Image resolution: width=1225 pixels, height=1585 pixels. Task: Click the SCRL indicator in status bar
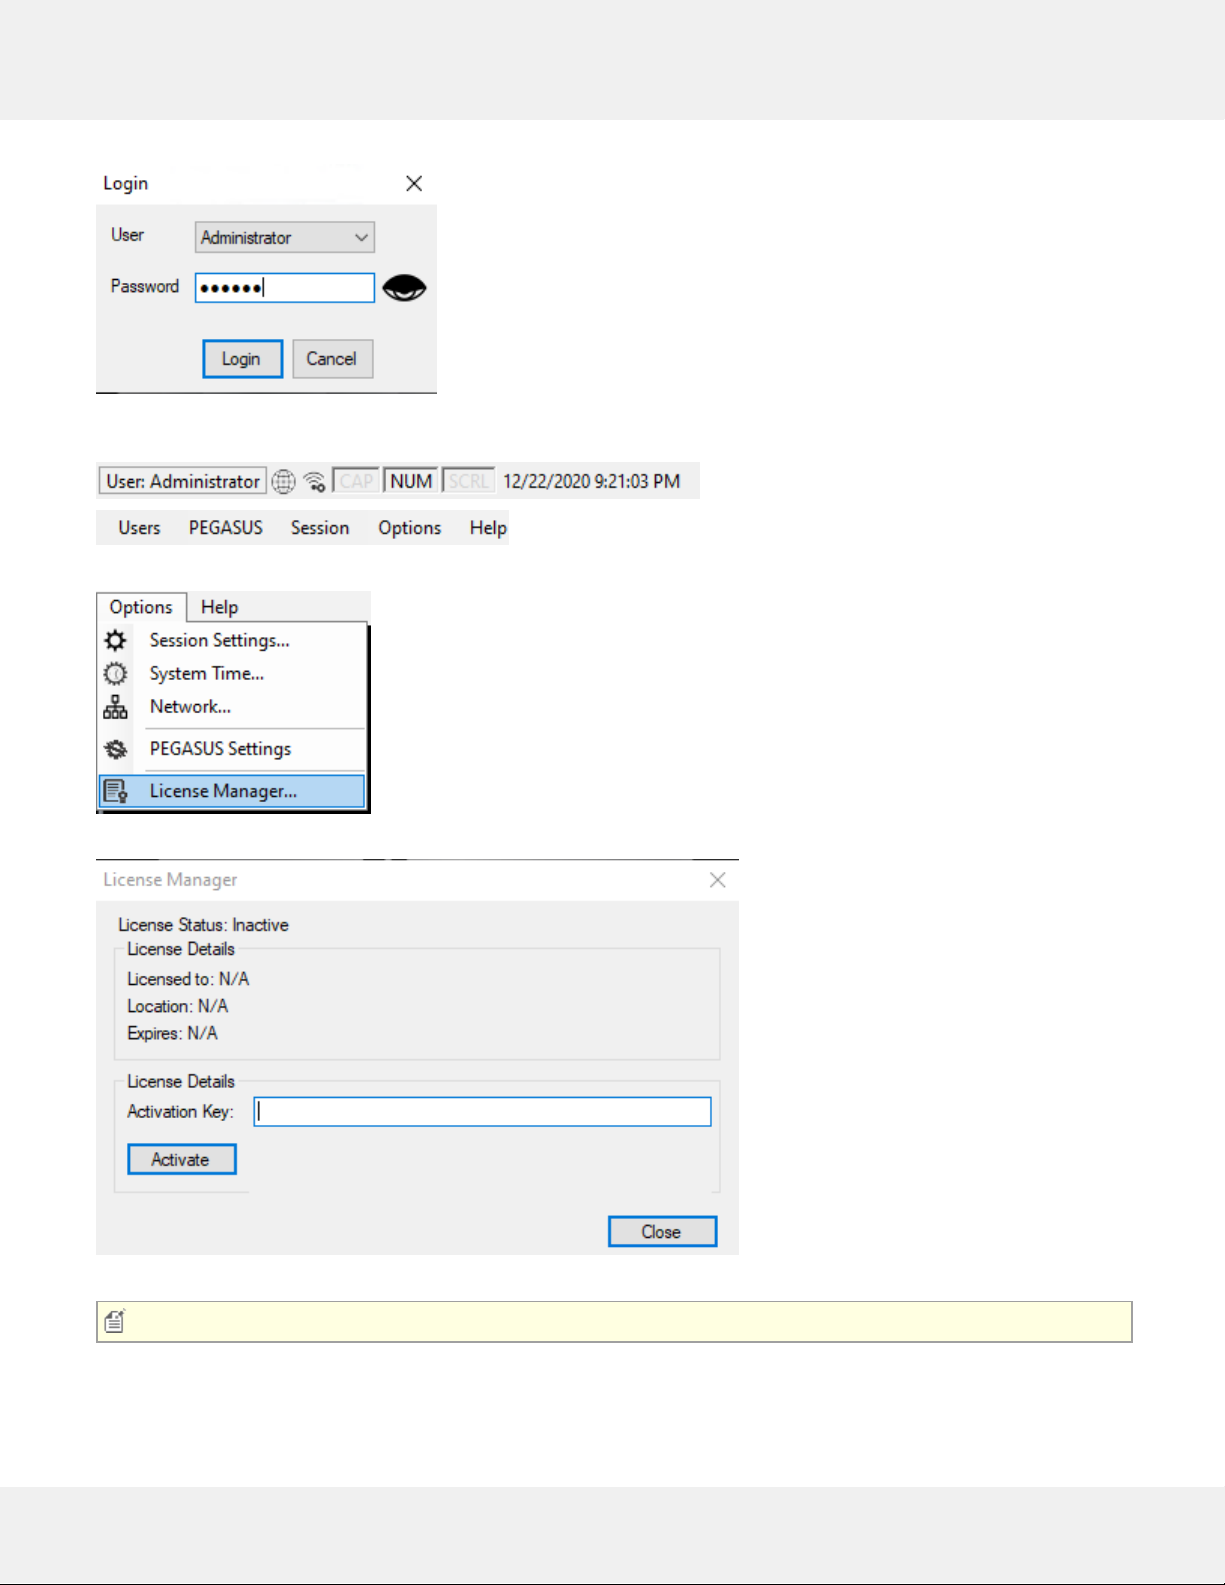click(468, 481)
